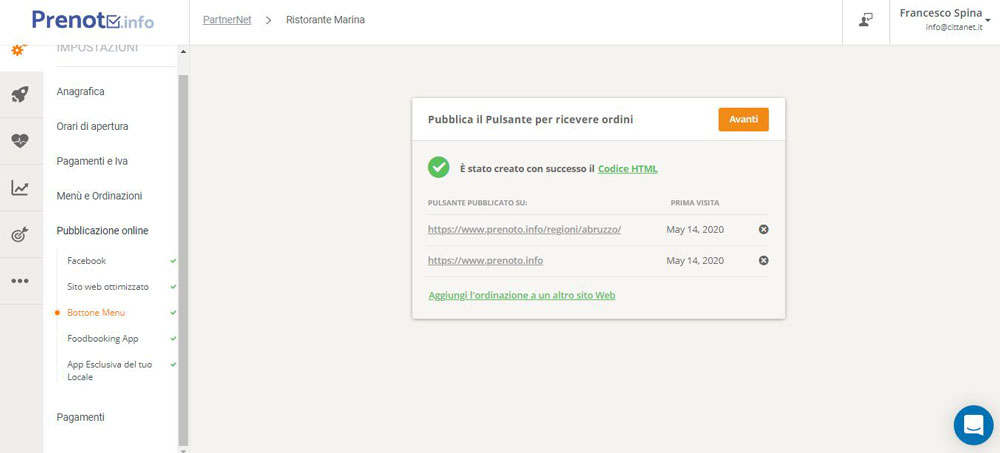Open the line chart statistics icon

point(20,188)
